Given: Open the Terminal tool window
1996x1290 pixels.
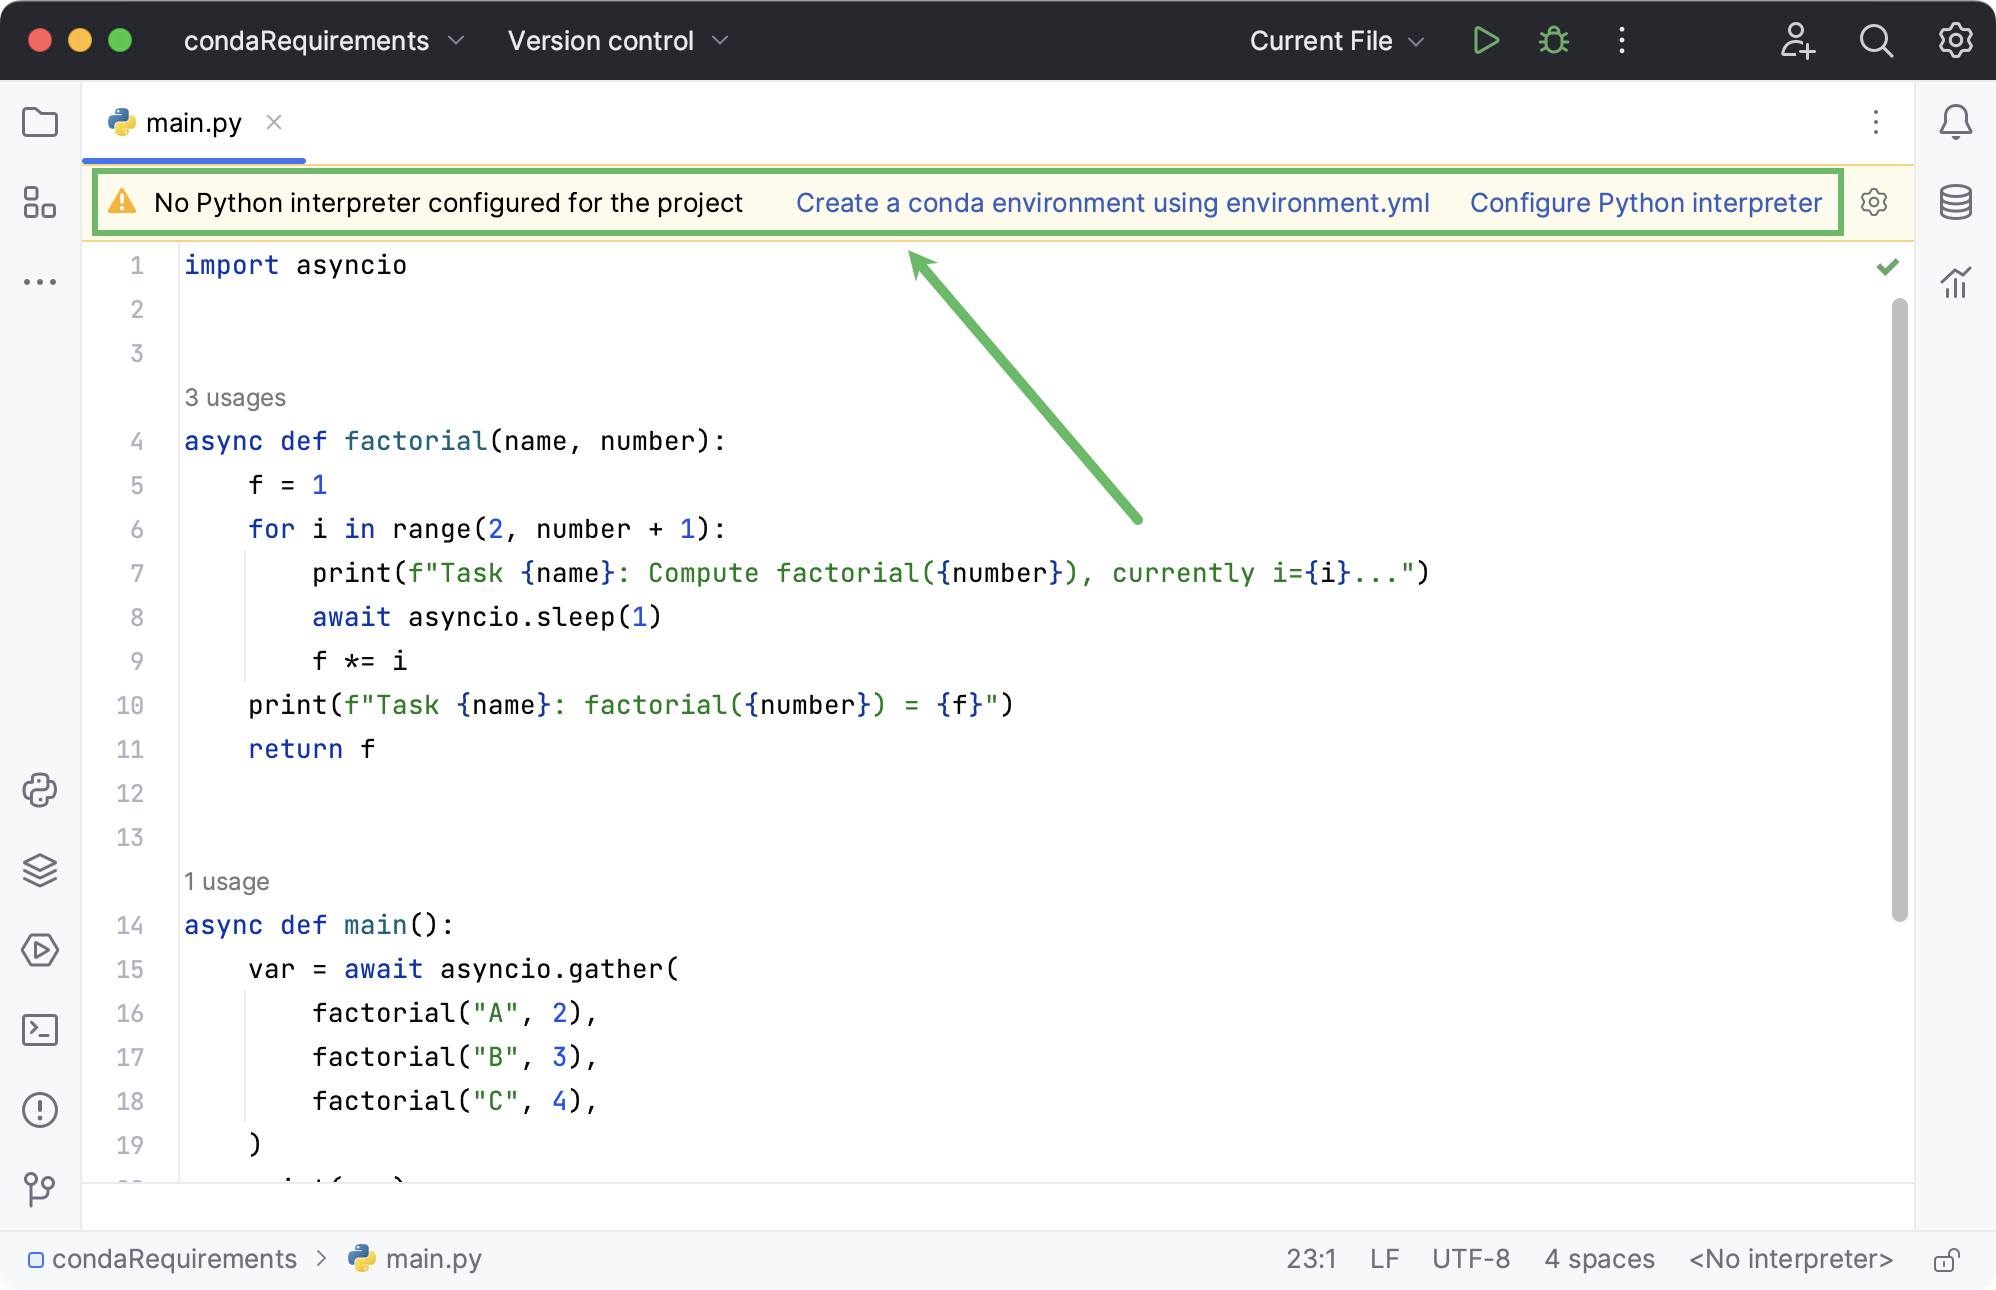Looking at the screenshot, I should (x=39, y=1030).
